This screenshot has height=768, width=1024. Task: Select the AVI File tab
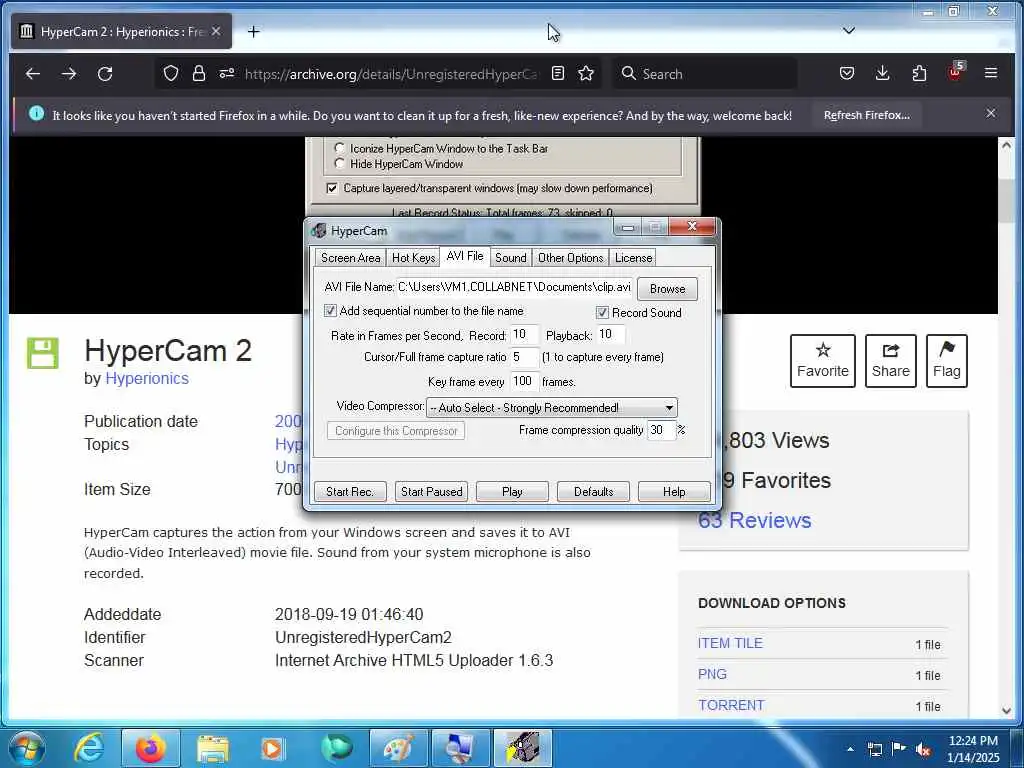coord(465,256)
